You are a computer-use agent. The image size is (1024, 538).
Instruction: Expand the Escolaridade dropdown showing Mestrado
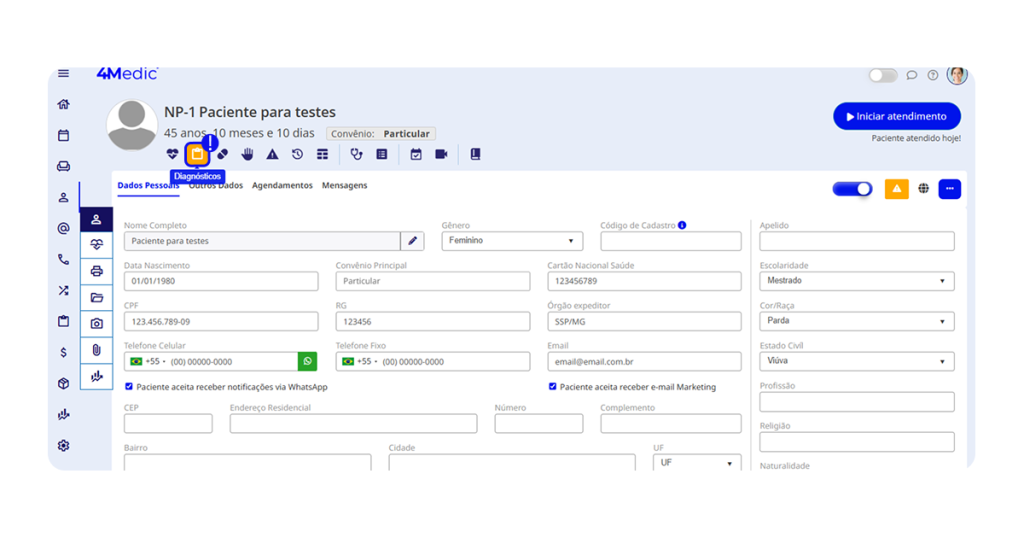coord(856,281)
